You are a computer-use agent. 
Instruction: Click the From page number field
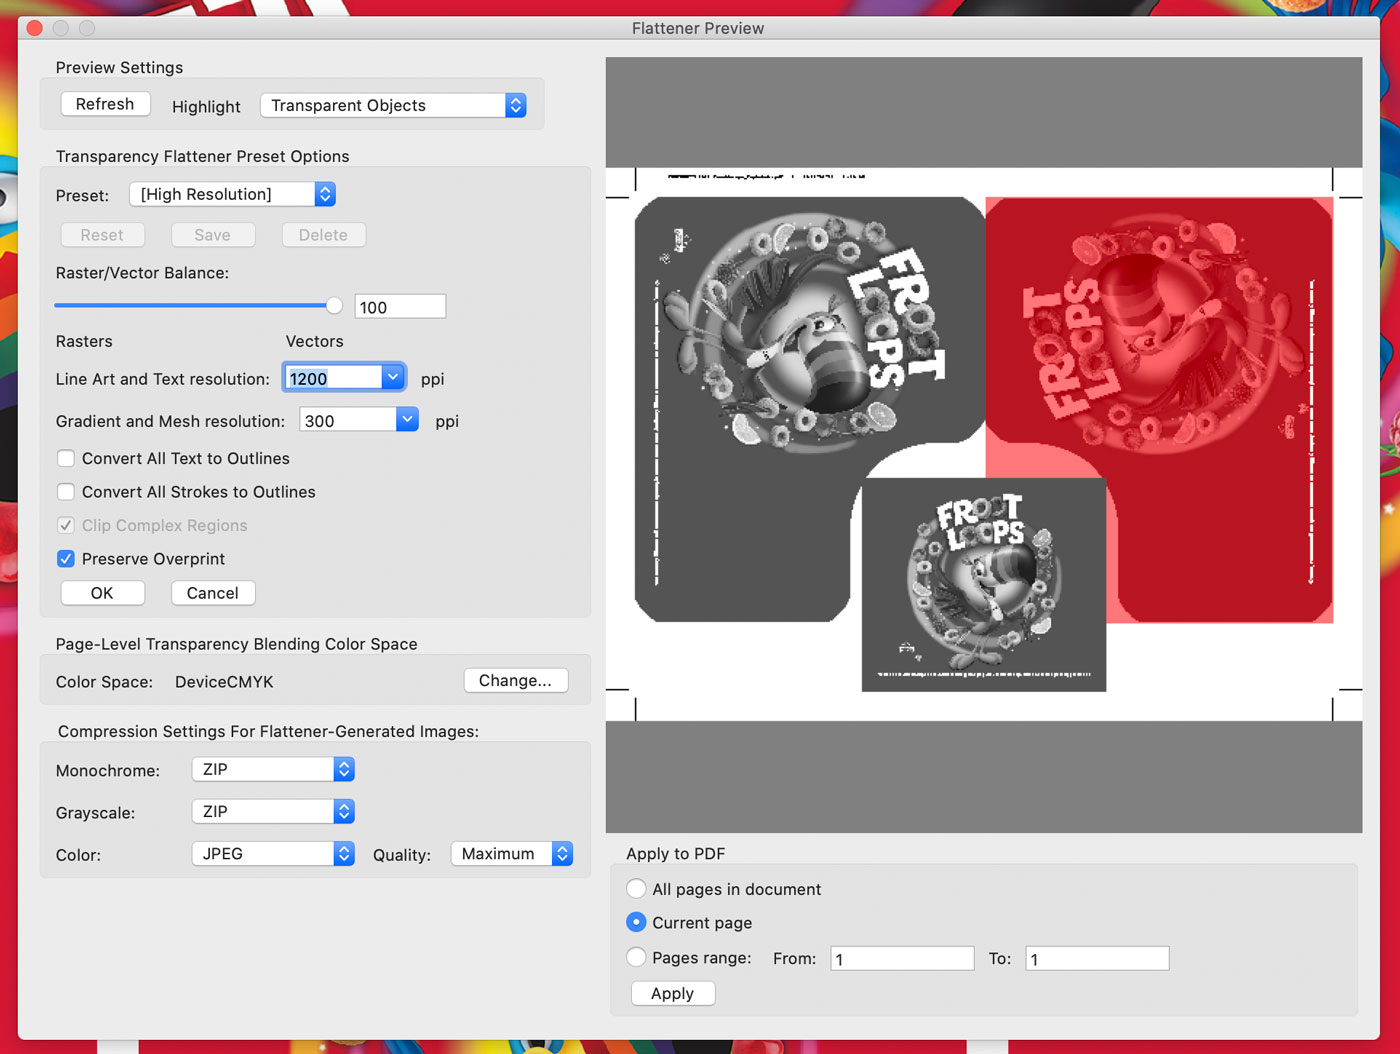pos(902,958)
